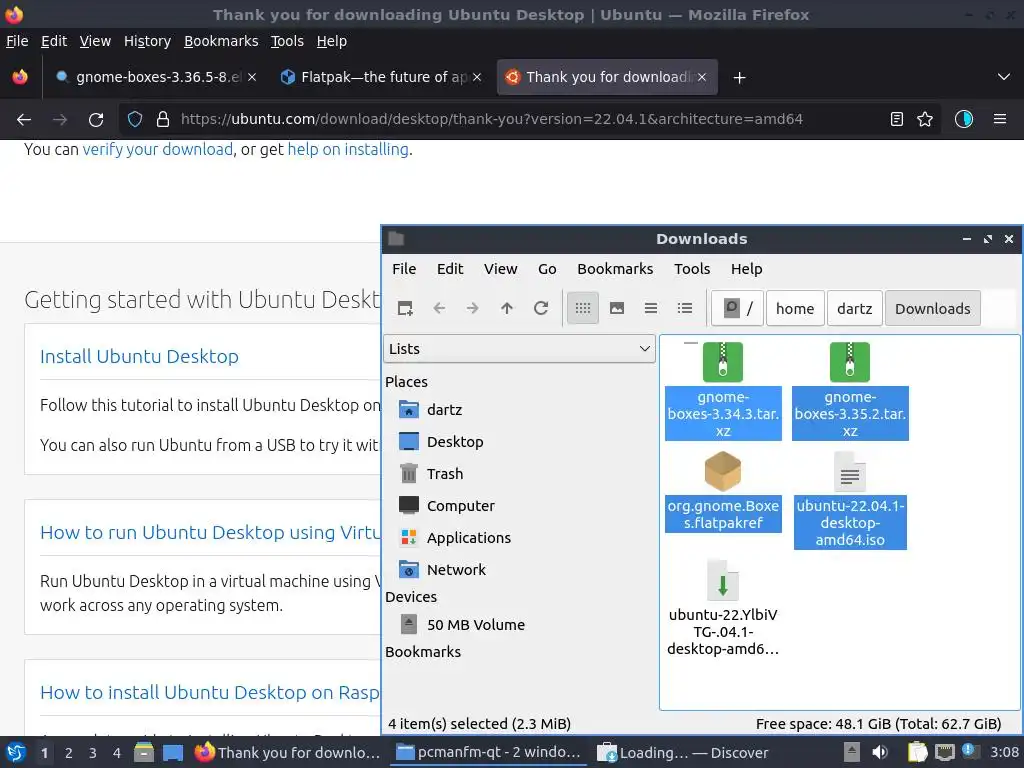Open the help on installing link
This screenshot has height=768, width=1024.
tap(348, 150)
